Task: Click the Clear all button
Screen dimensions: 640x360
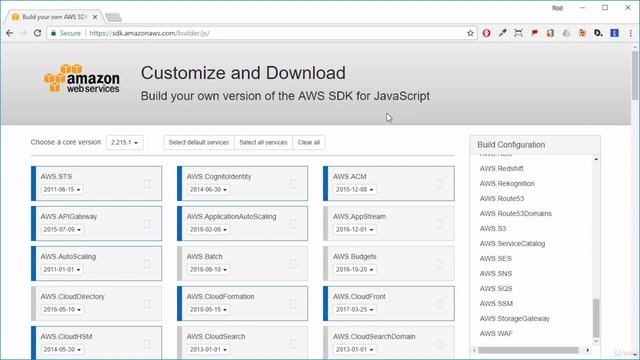Action: click(309, 142)
